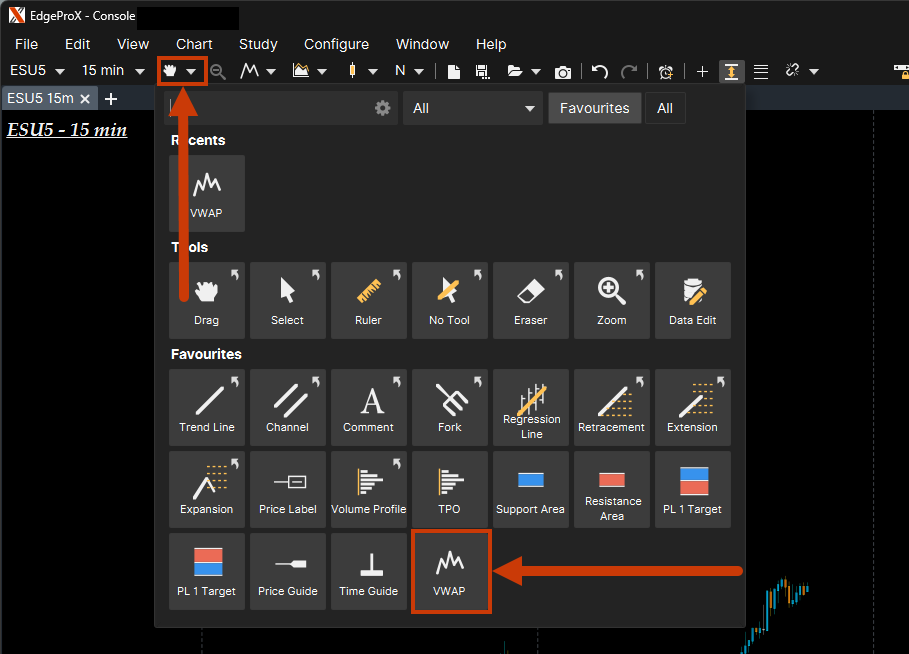The image size is (909, 654).
Task: Select the Trend Line tool
Action: click(207, 407)
